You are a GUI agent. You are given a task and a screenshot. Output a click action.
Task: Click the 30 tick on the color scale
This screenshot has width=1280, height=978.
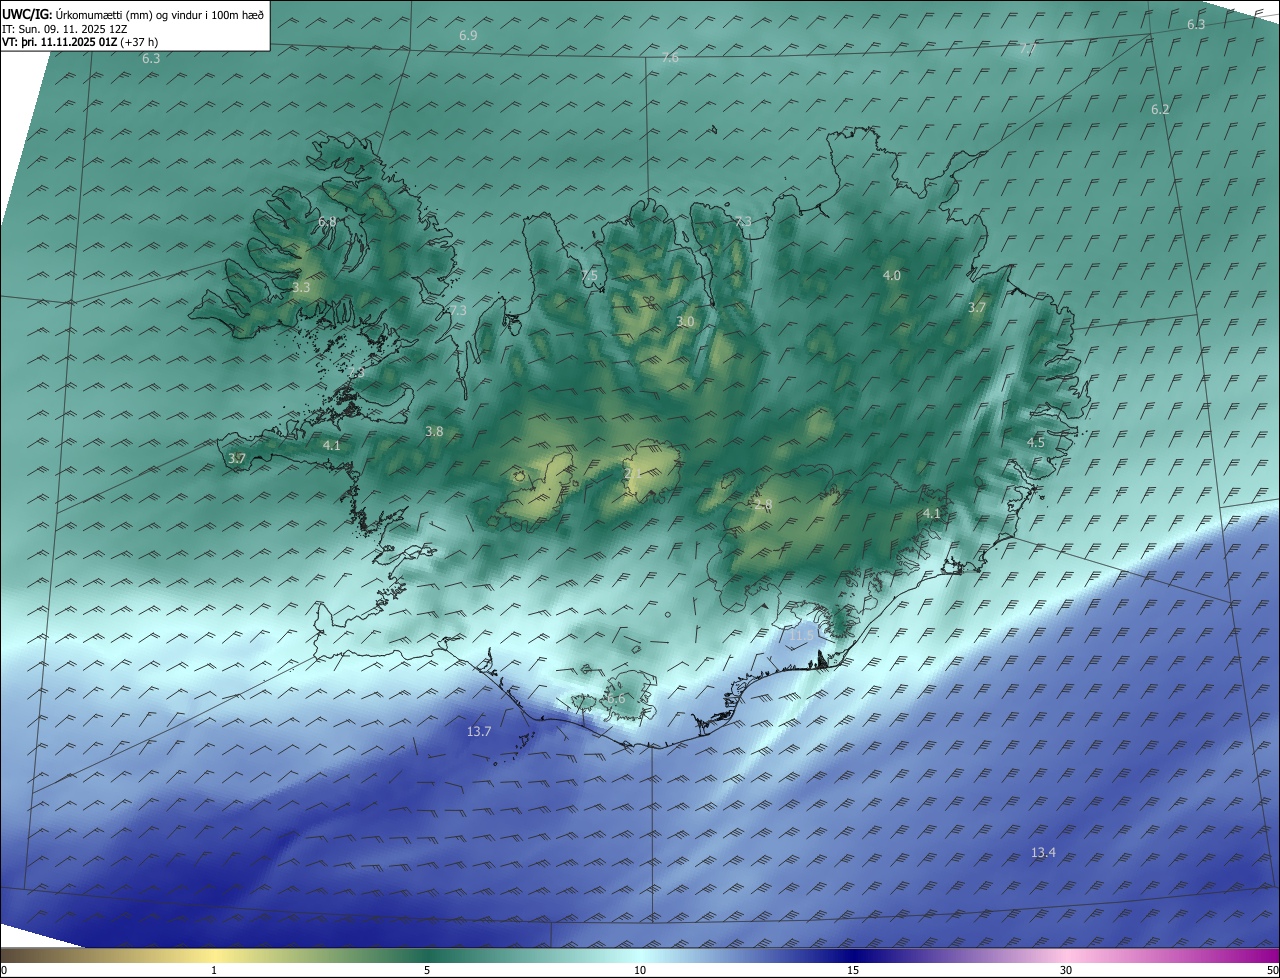tap(1066, 970)
